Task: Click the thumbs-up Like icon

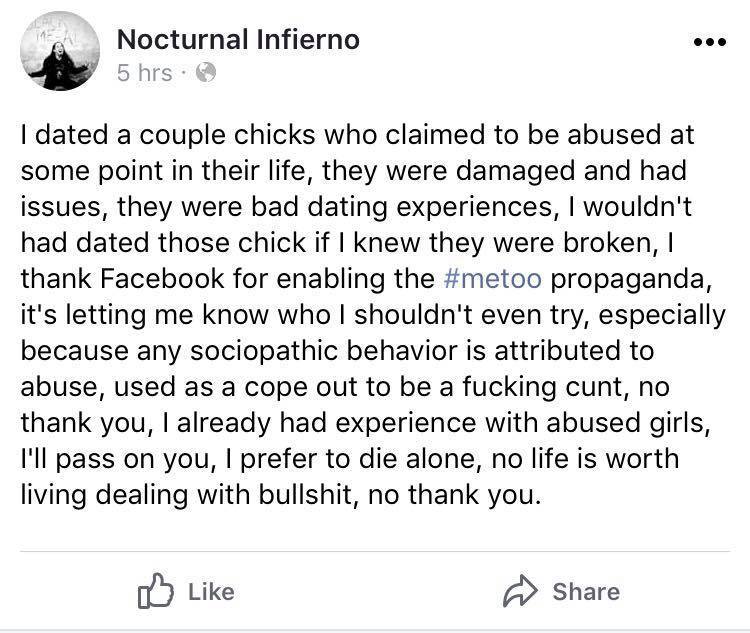Action: click(155, 591)
